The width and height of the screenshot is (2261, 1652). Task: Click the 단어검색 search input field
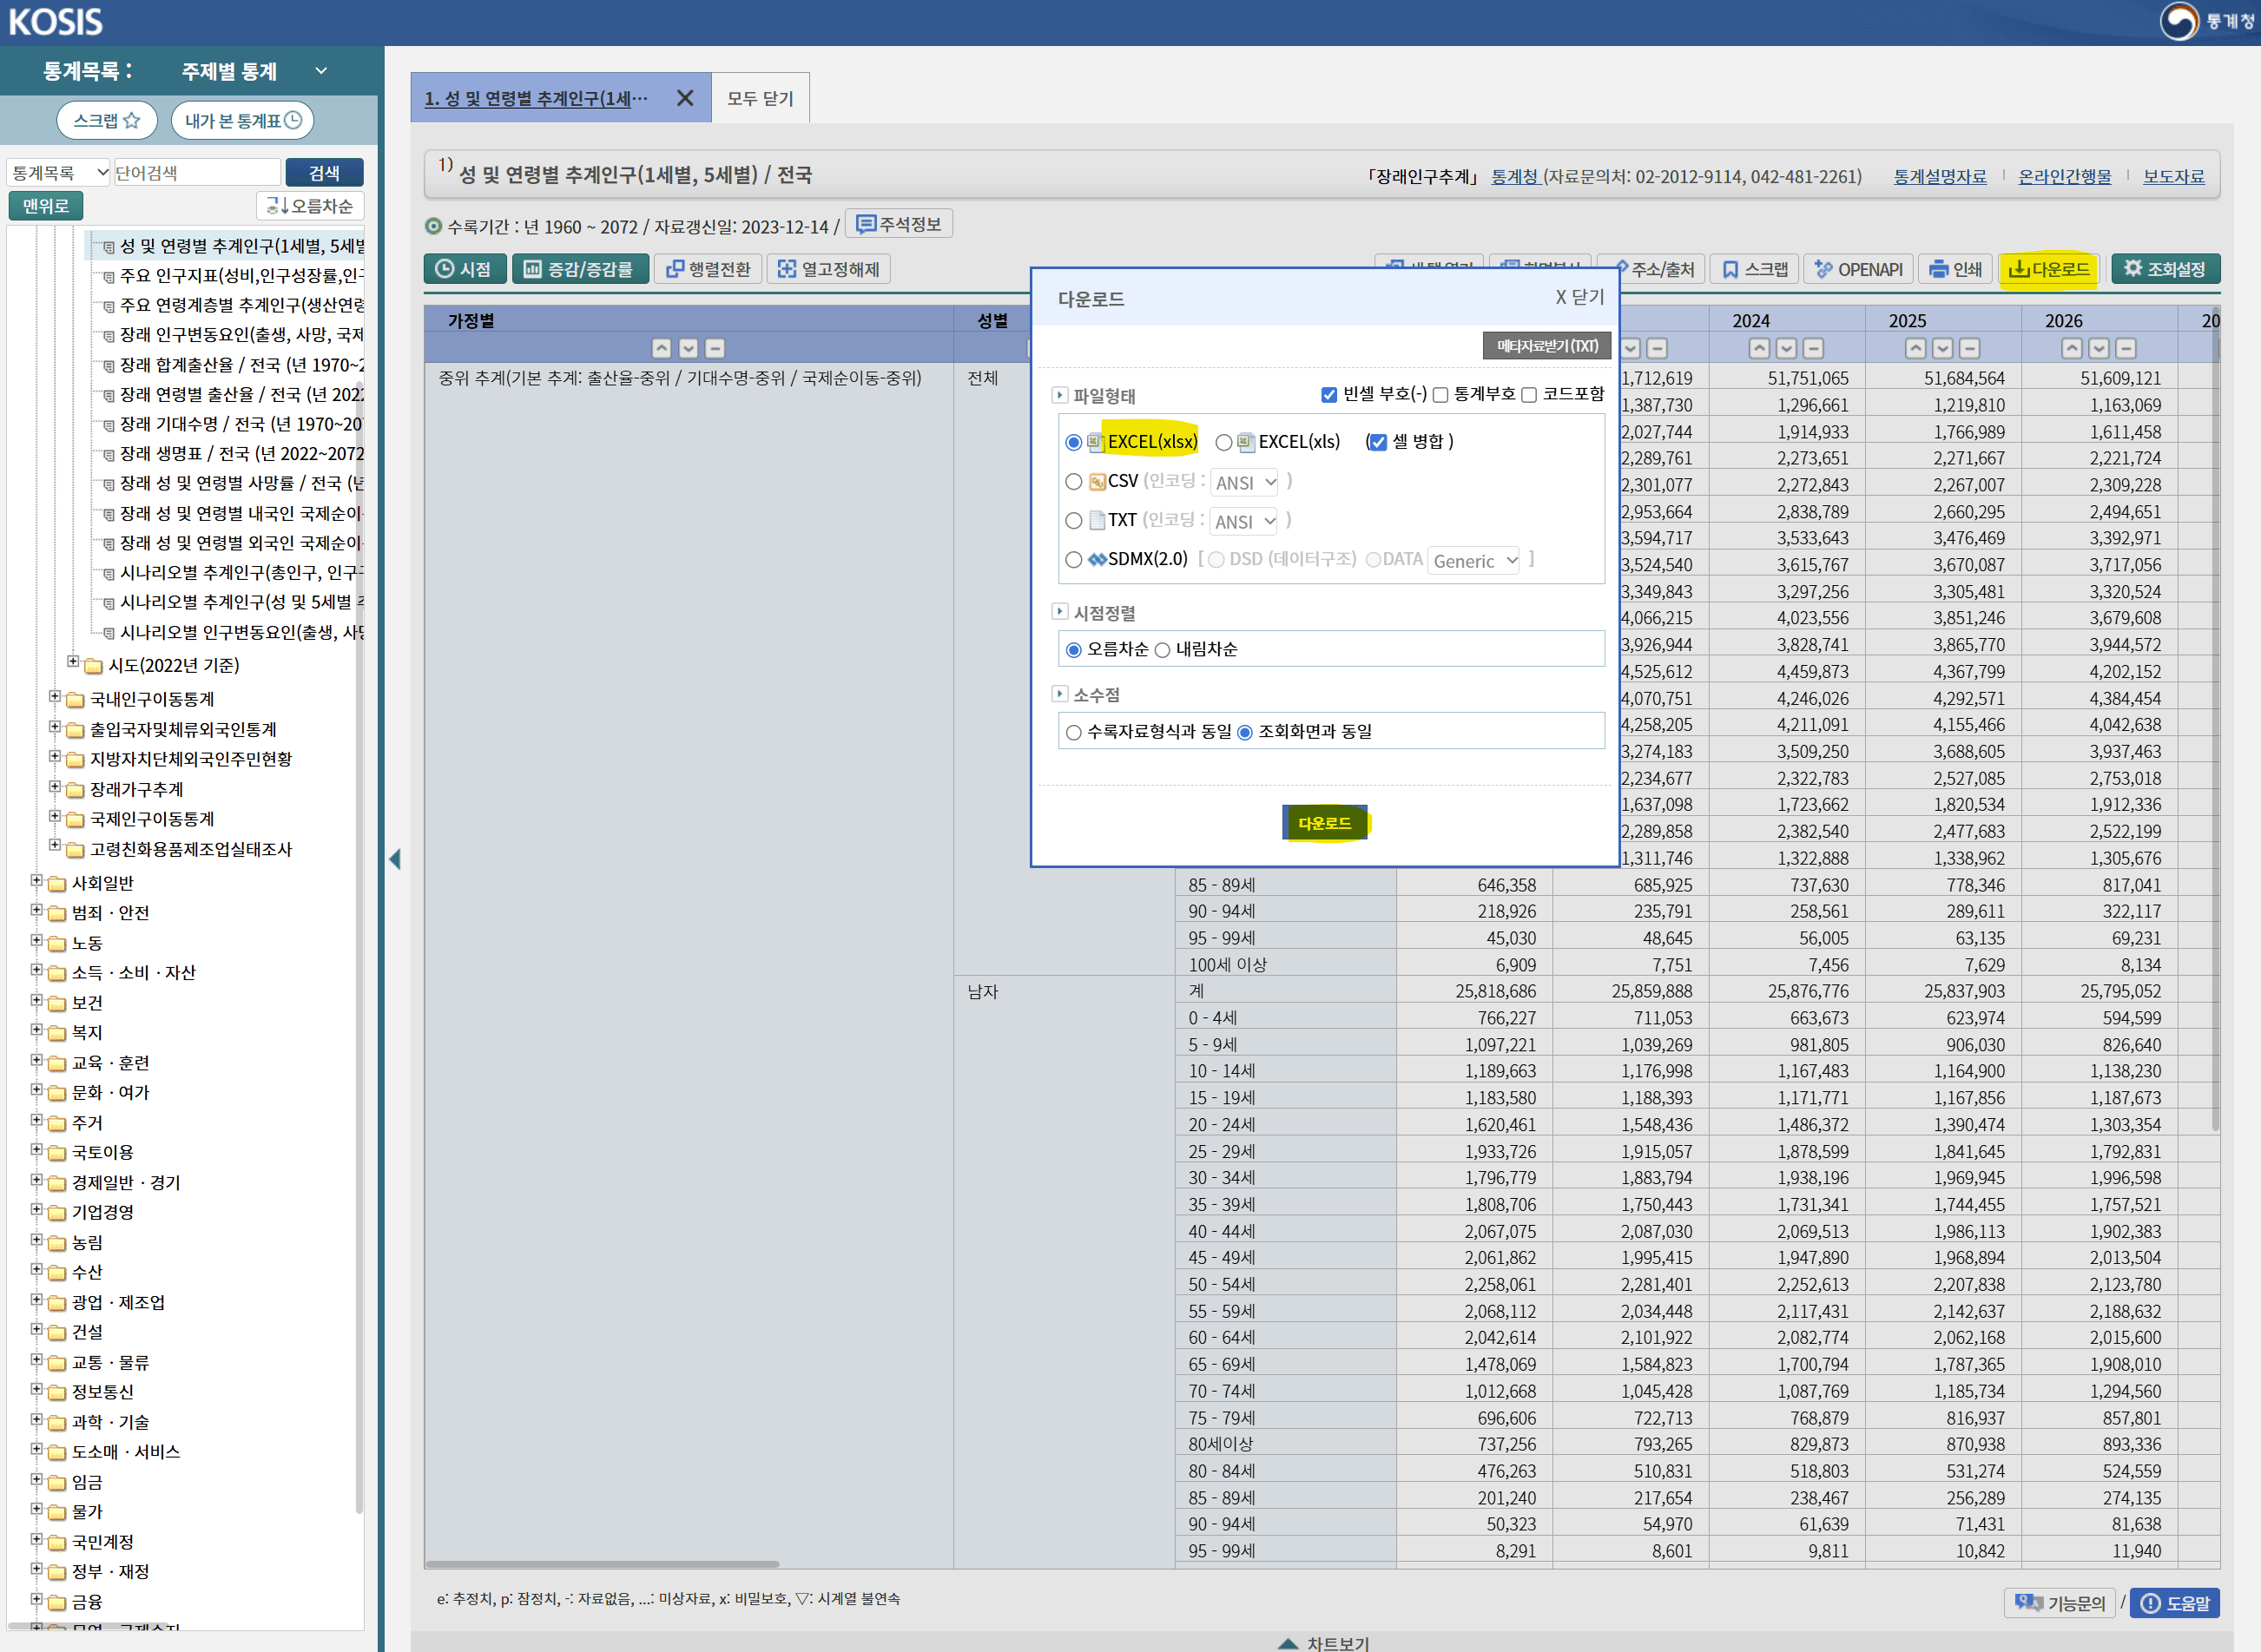(x=196, y=173)
